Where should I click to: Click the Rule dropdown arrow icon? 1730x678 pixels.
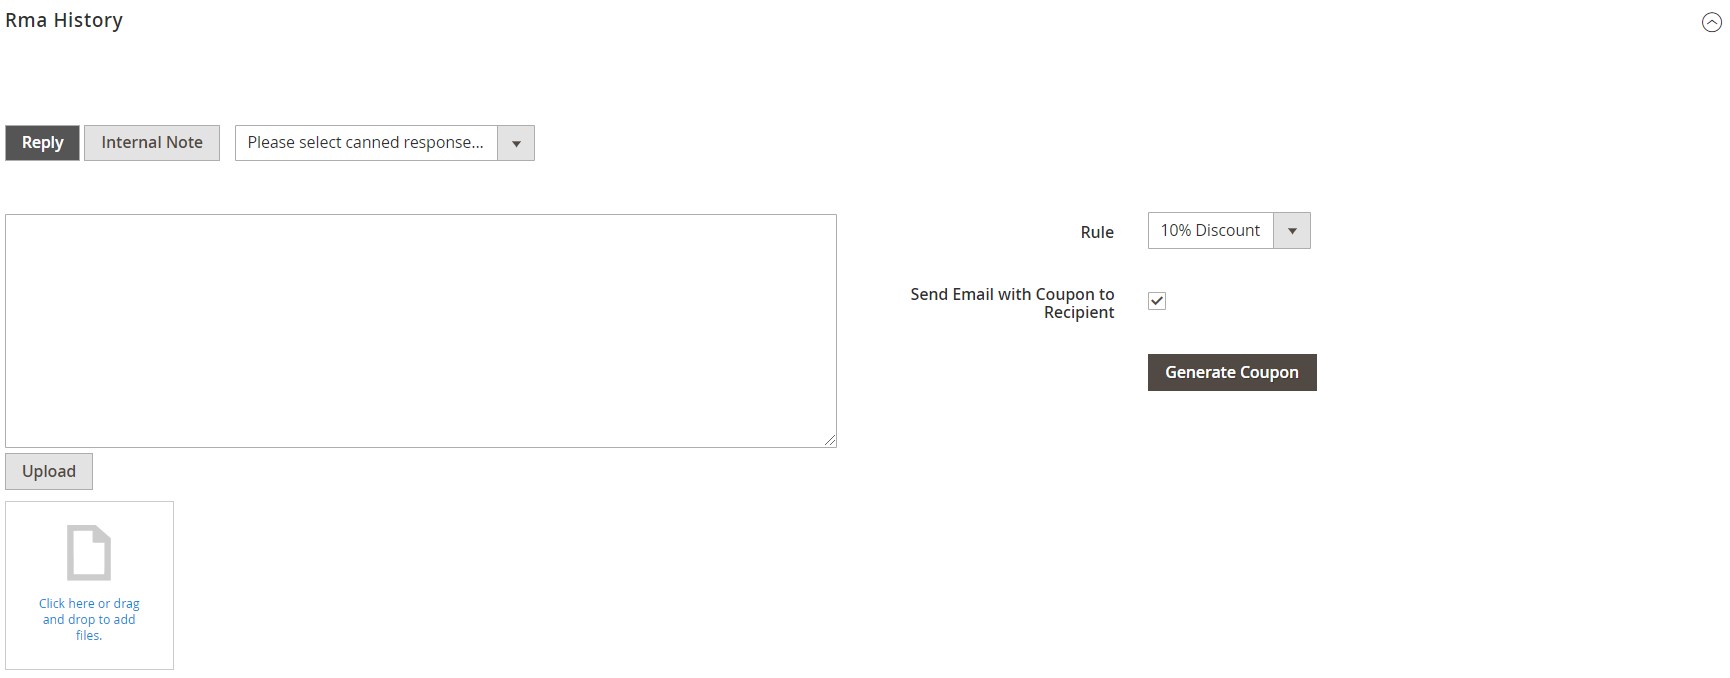pos(1292,231)
